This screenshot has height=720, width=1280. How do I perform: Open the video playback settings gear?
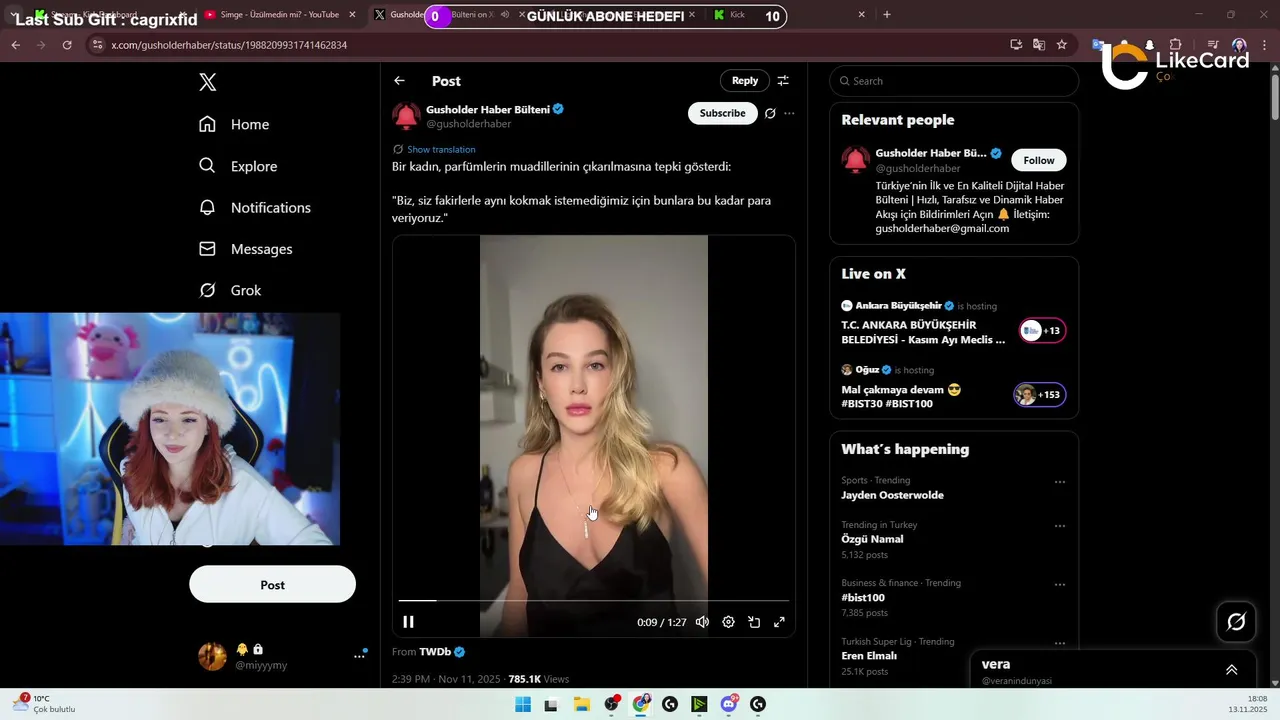click(728, 622)
